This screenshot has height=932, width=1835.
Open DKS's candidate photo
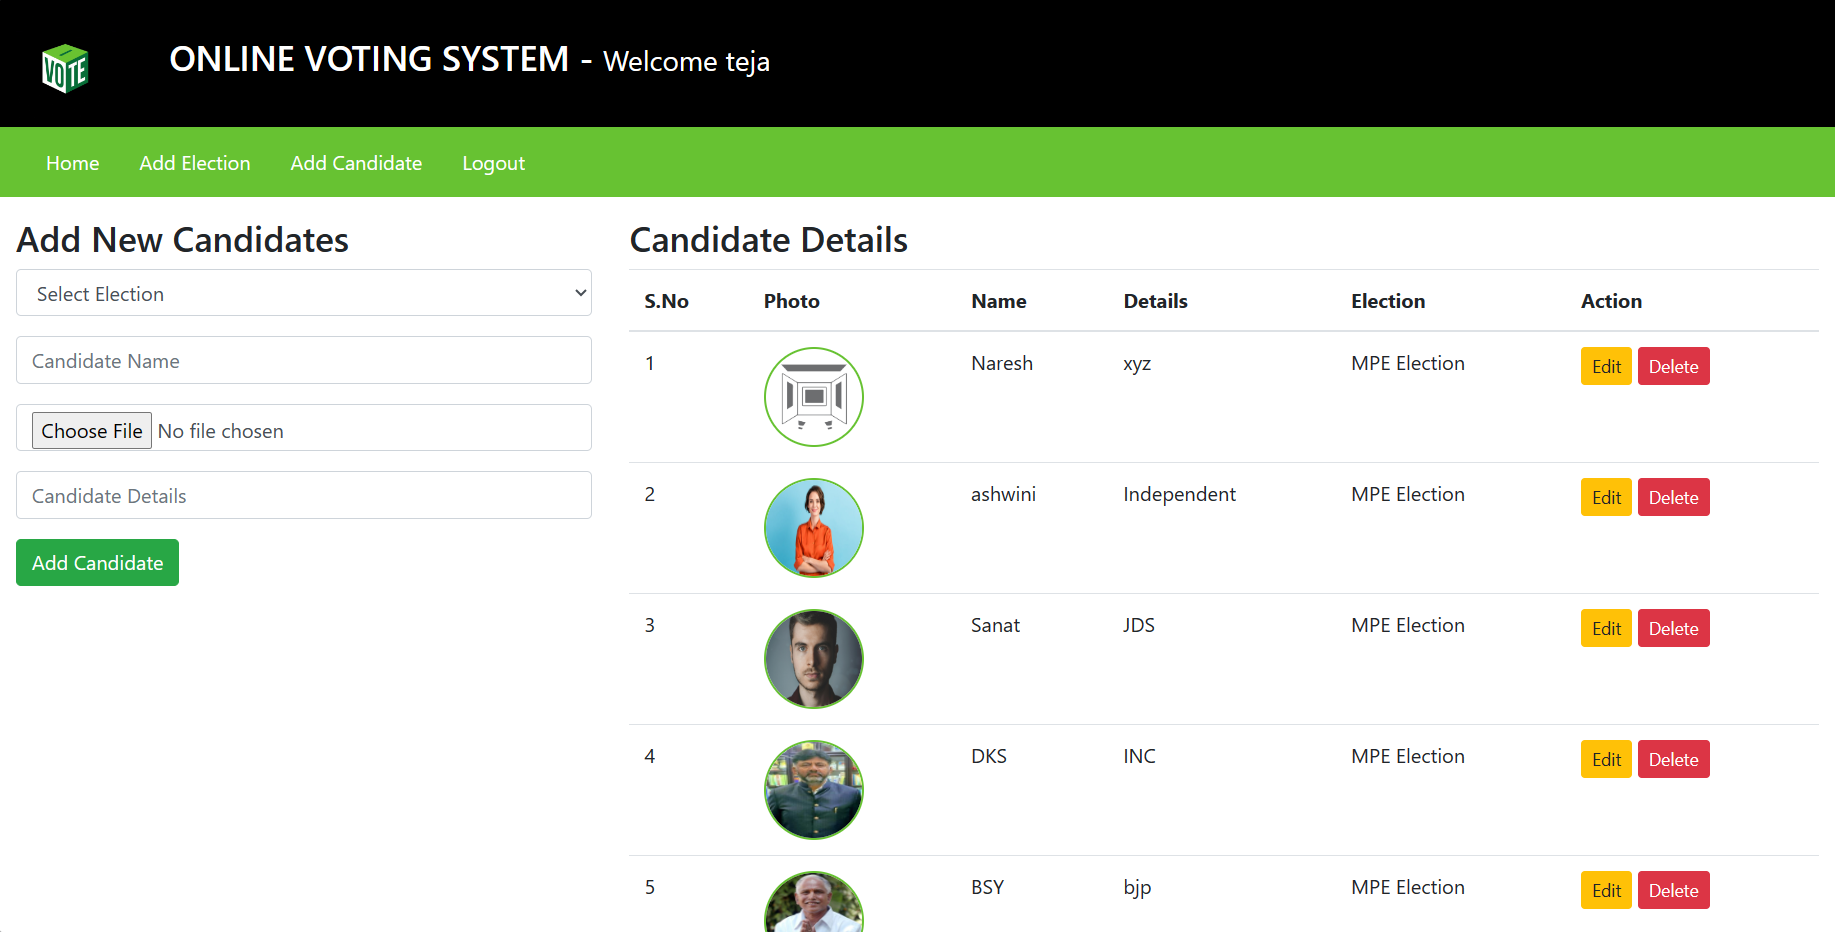(814, 790)
